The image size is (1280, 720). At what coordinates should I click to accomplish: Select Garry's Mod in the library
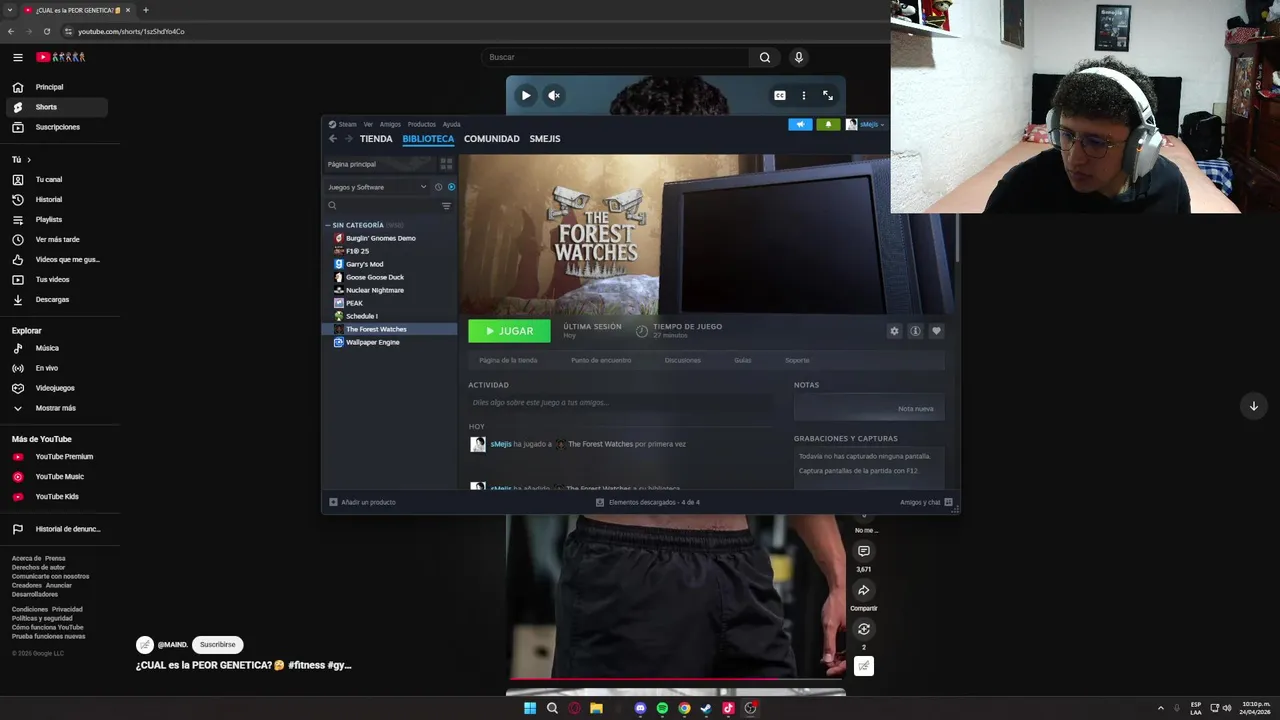[x=364, y=264]
